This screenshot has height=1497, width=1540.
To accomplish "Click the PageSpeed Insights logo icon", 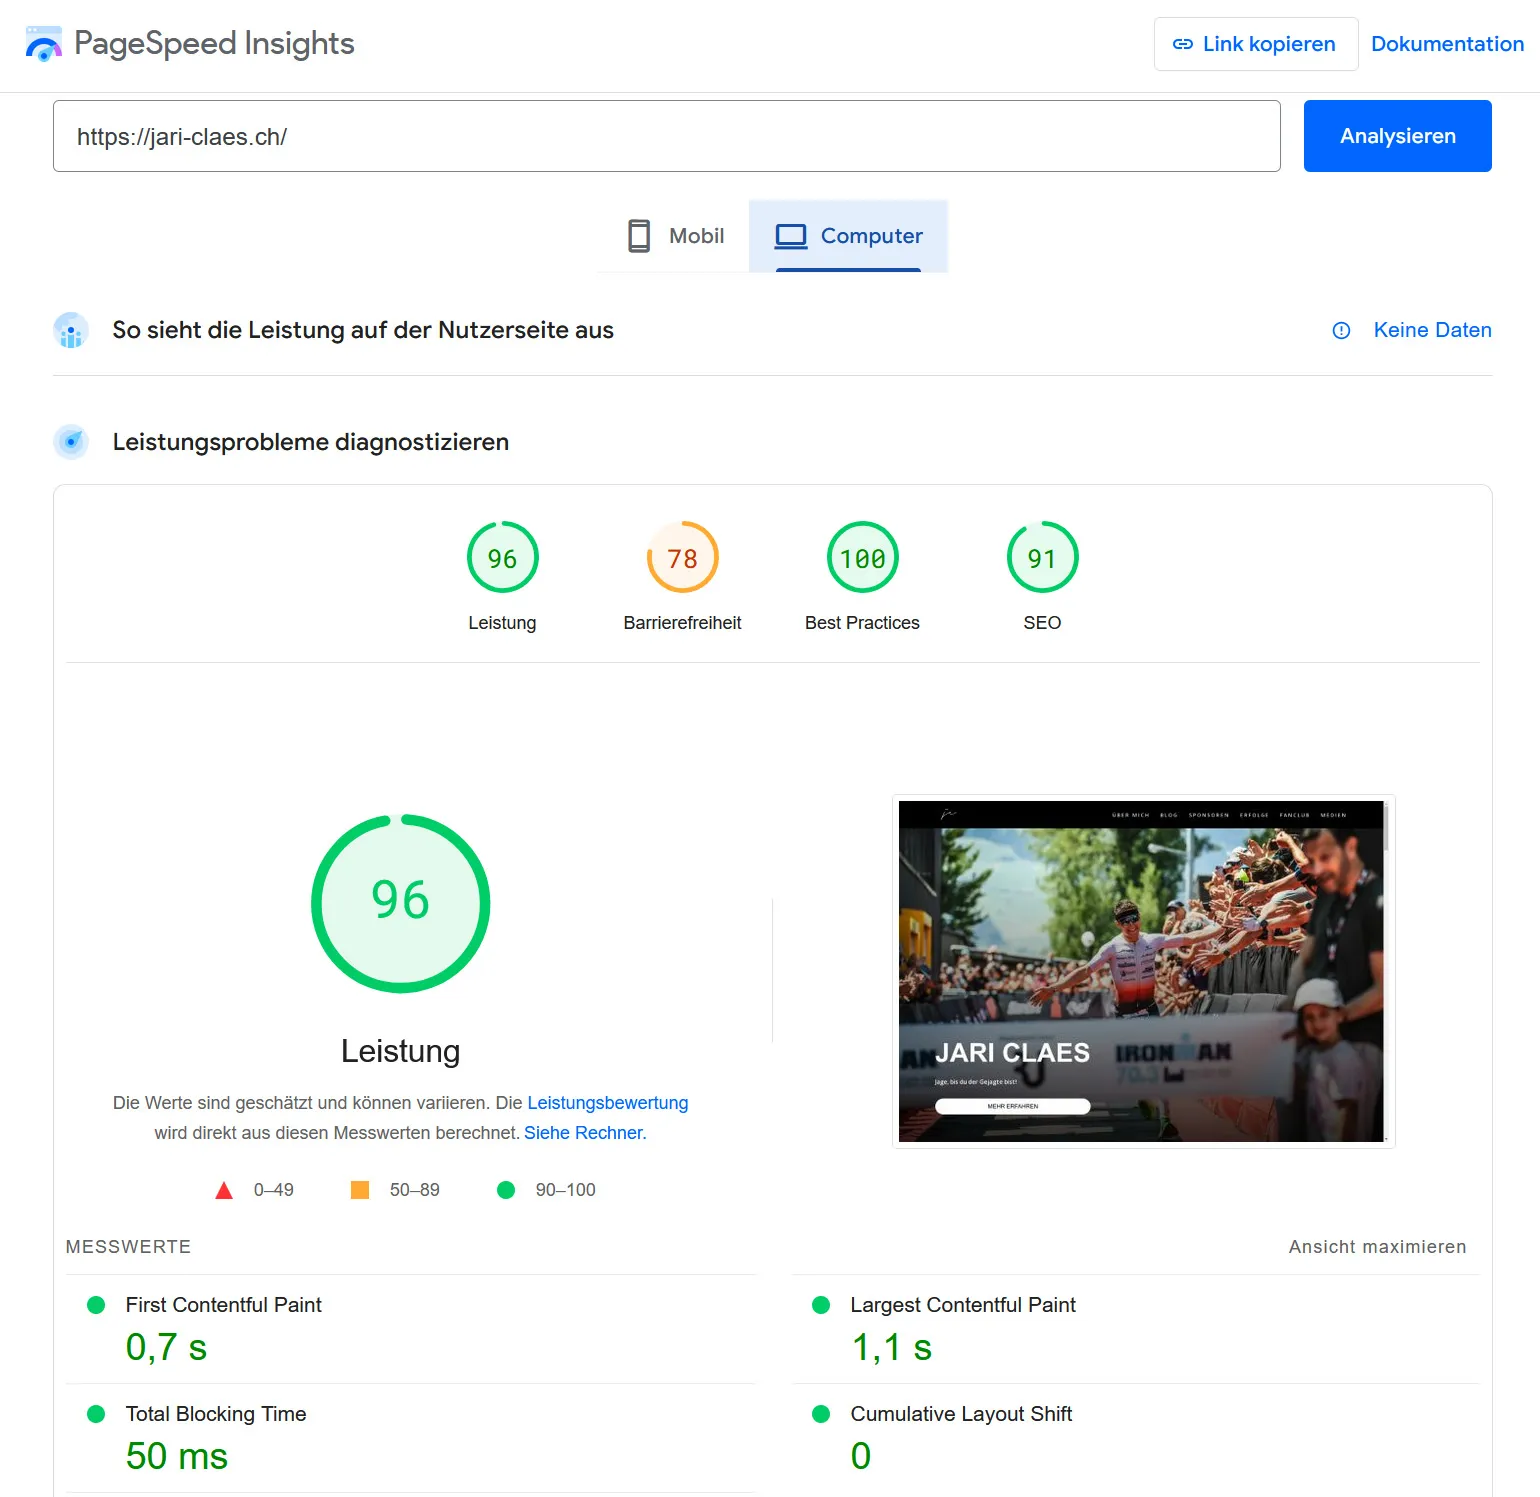I will point(43,44).
